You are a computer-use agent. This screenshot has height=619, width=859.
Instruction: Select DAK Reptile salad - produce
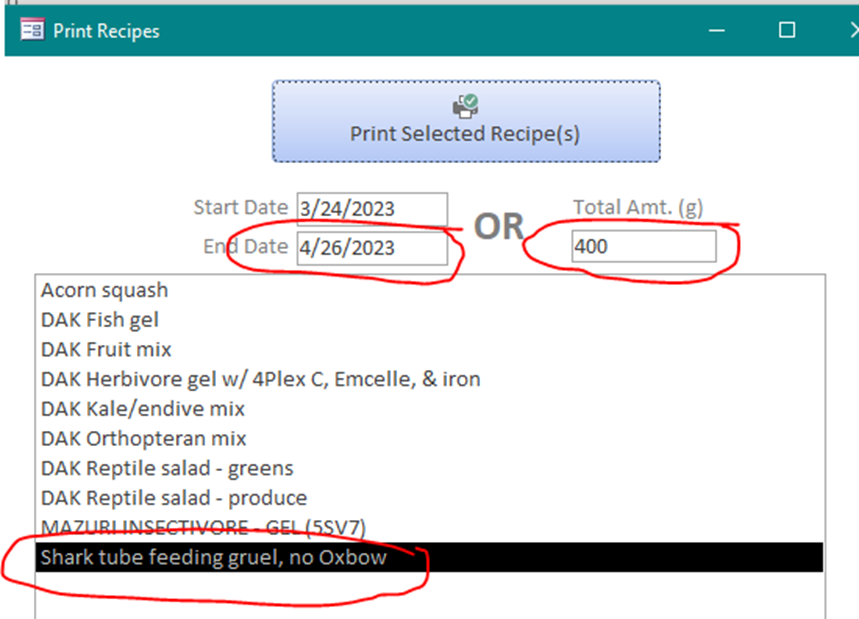coord(430,498)
